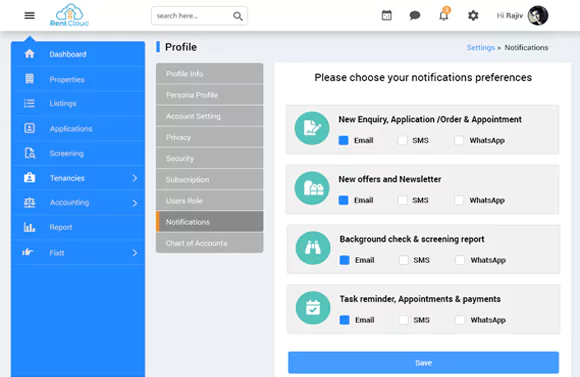580x377 pixels.
Task: Click the Task reminder calendar-check icon
Action: point(313,308)
